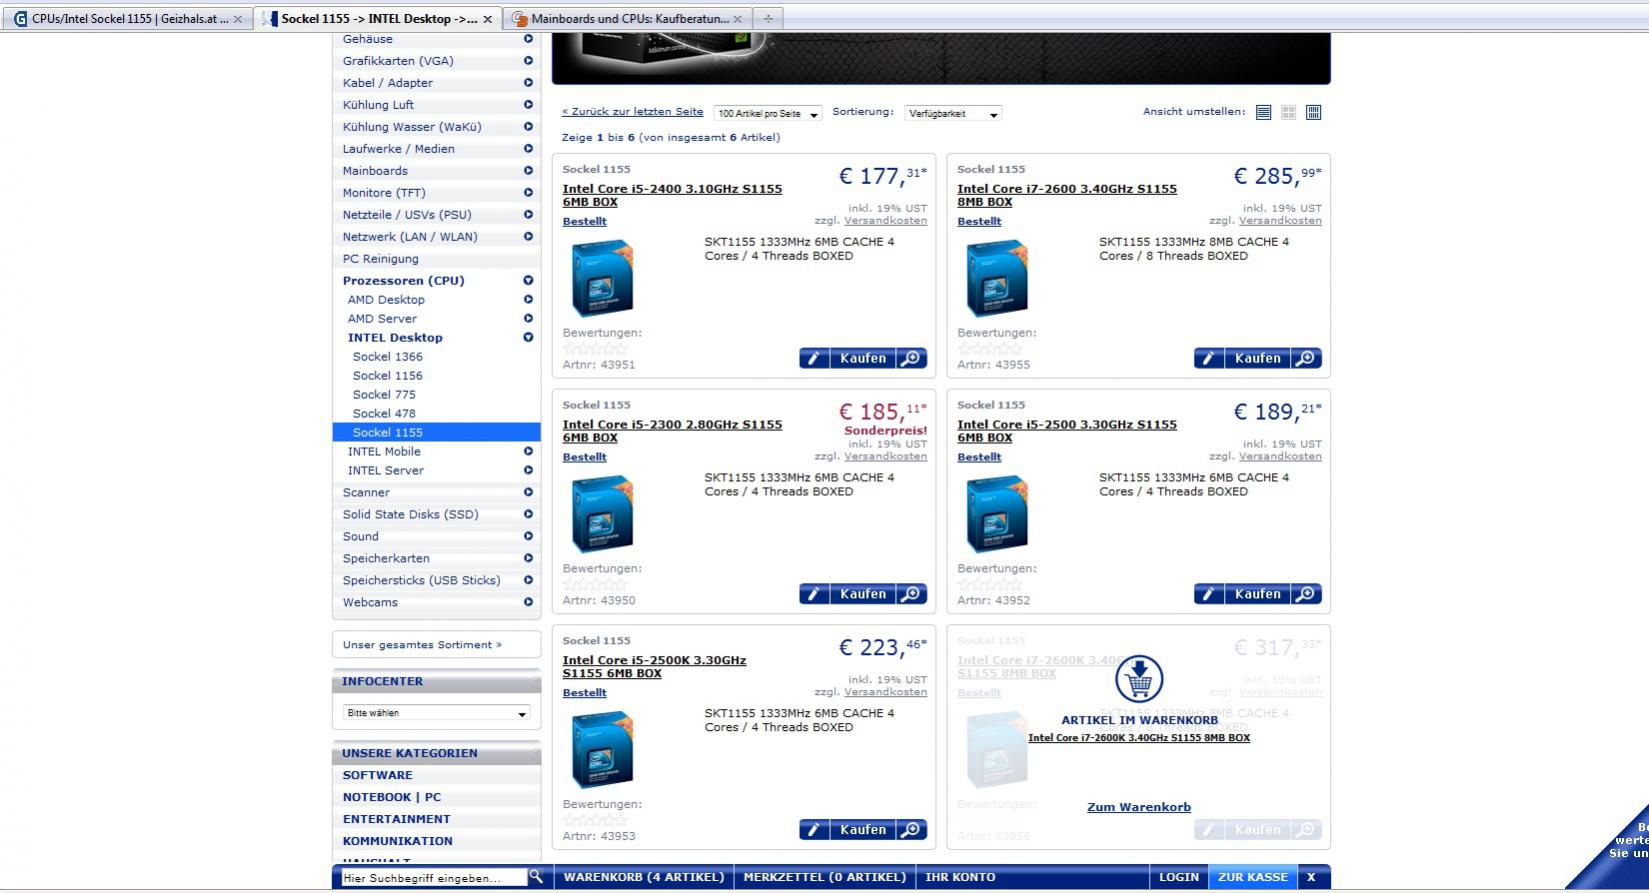Click magnifier icon for Core i5-2500
The width and height of the screenshot is (1649, 893).
[x=1306, y=594]
